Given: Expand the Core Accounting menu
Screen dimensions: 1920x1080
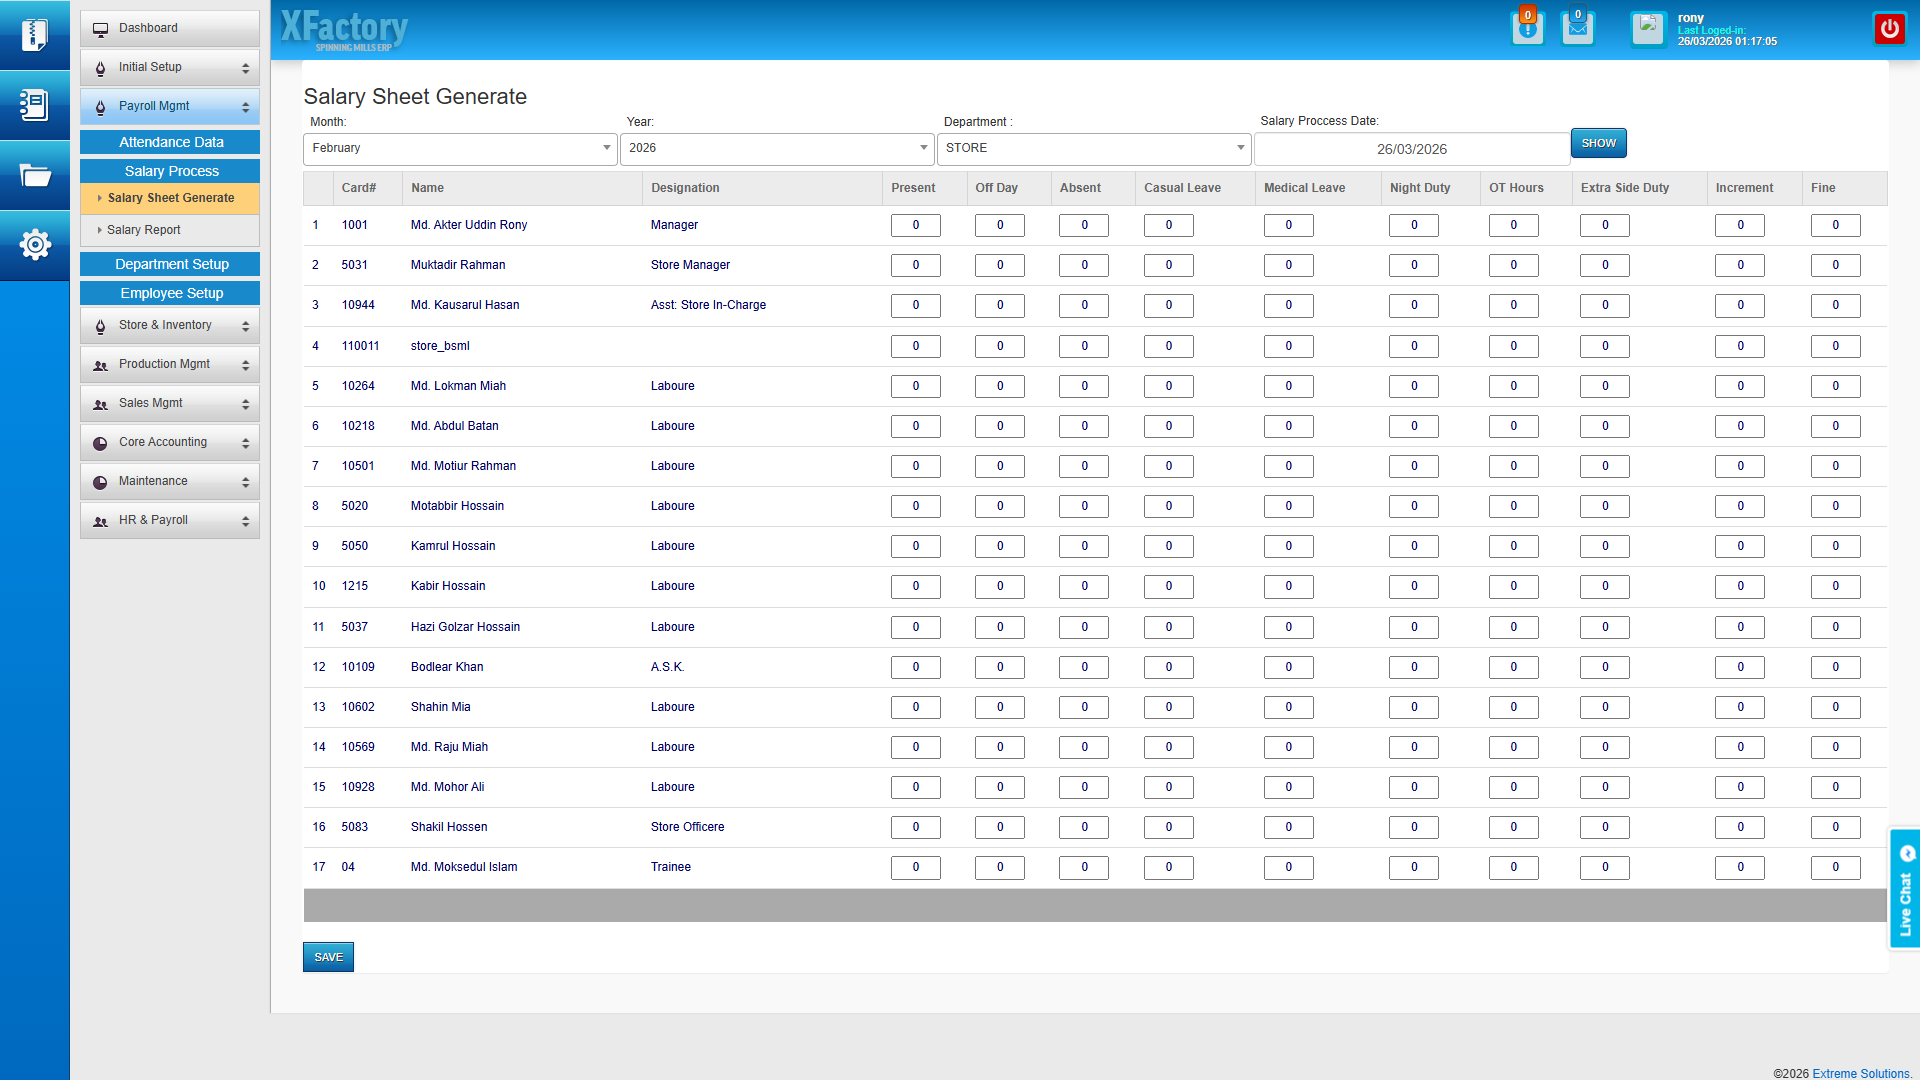Looking at the screenshot, I should [170, 443].
